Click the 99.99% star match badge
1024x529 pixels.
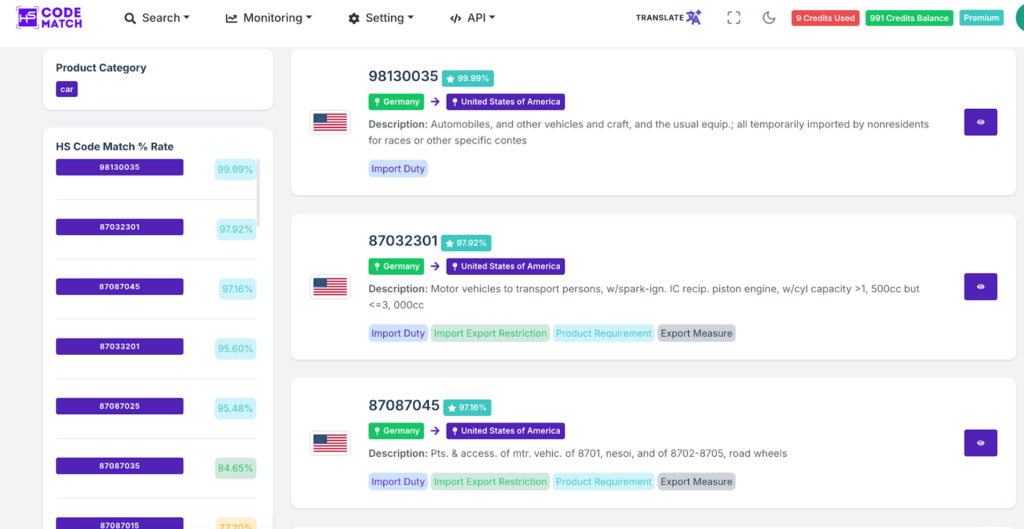click(468, 78)
